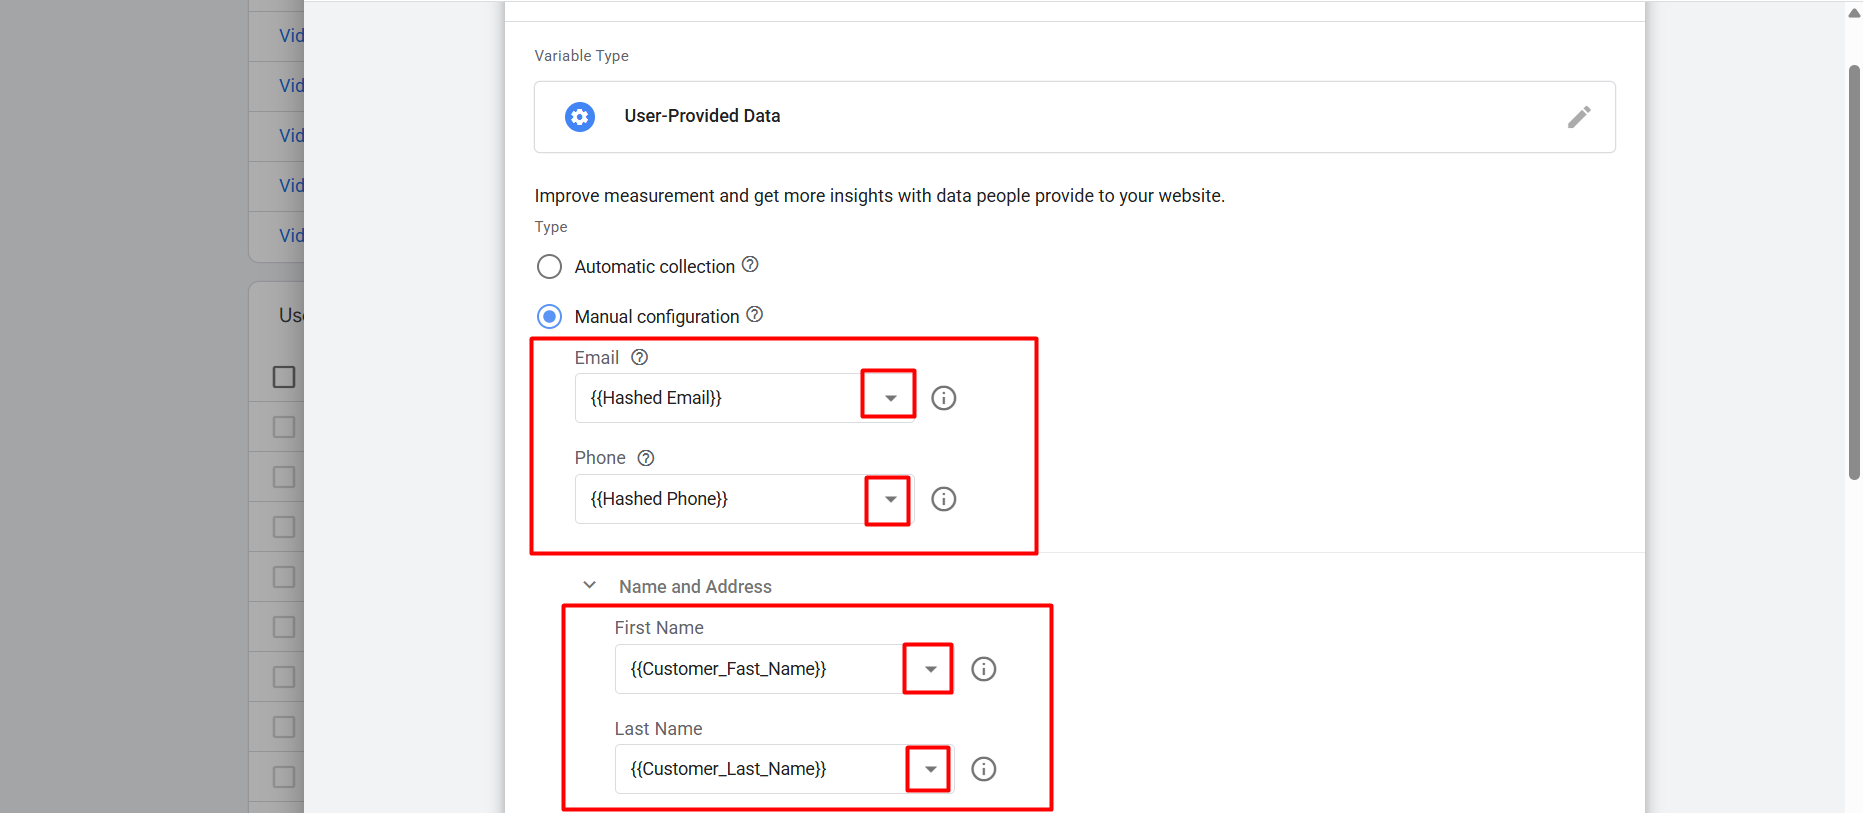Open help icon beside Automatic collection

750,265
